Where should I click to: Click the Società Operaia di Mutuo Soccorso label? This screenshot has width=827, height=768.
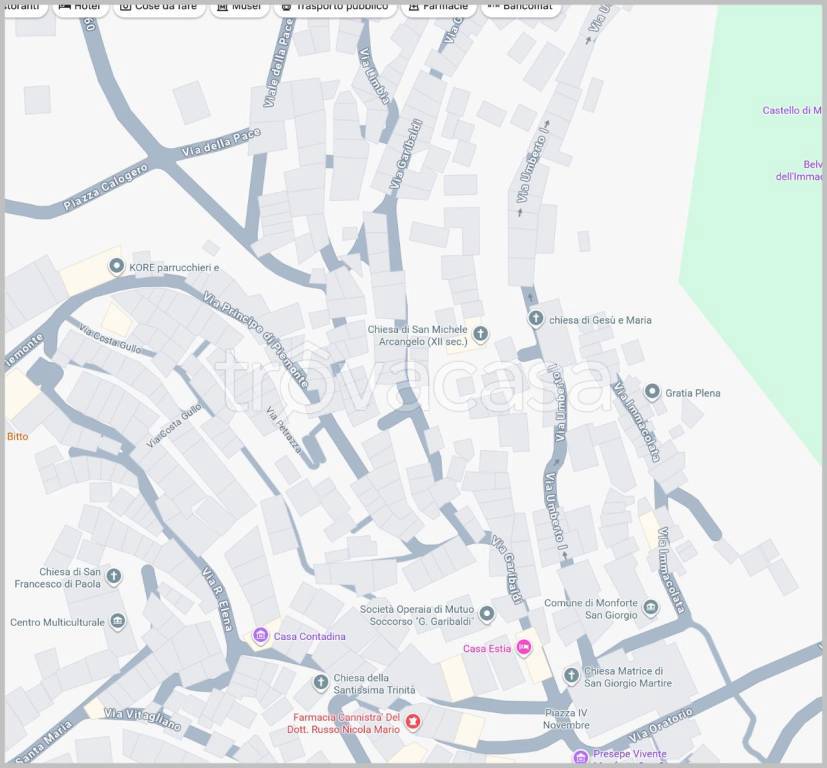(417, 615)
